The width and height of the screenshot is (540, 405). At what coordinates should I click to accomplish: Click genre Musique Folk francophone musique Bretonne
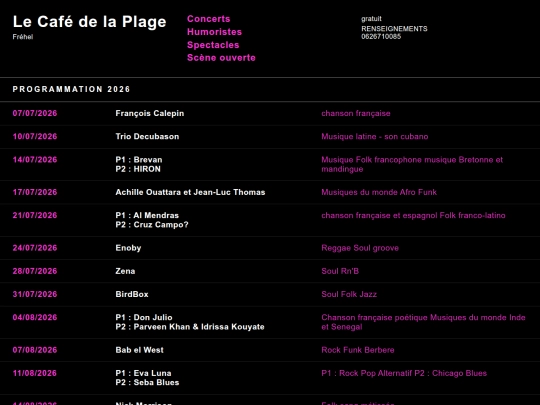[x=412, y=164]
